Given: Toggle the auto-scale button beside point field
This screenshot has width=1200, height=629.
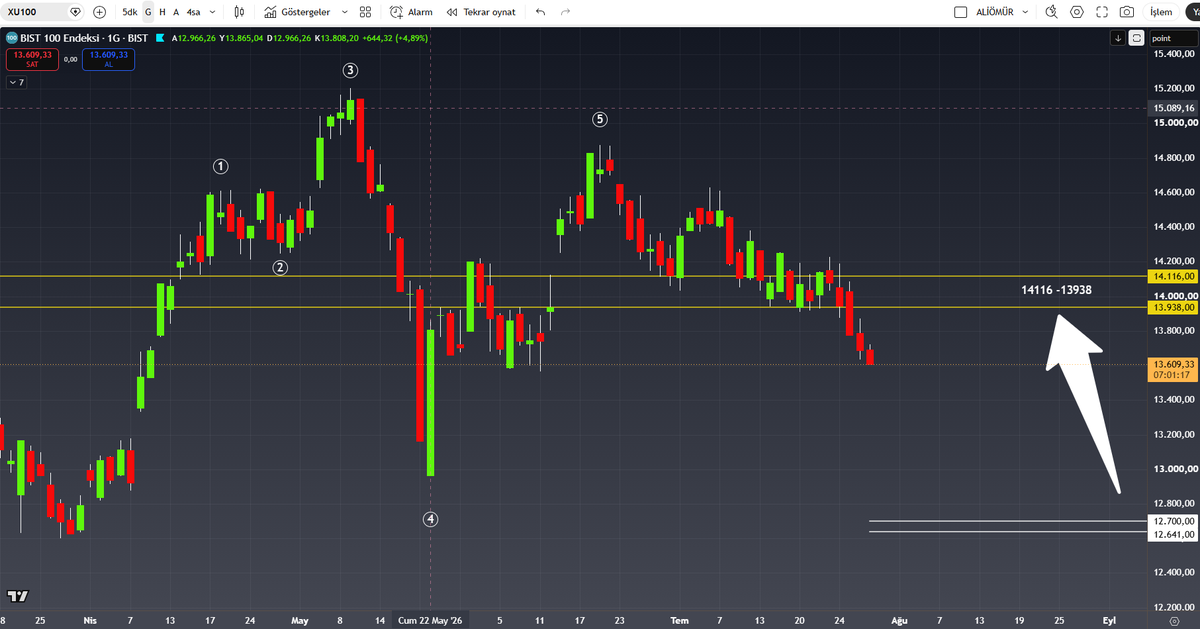Looking at the screenshot, I should click(1136, 38).
